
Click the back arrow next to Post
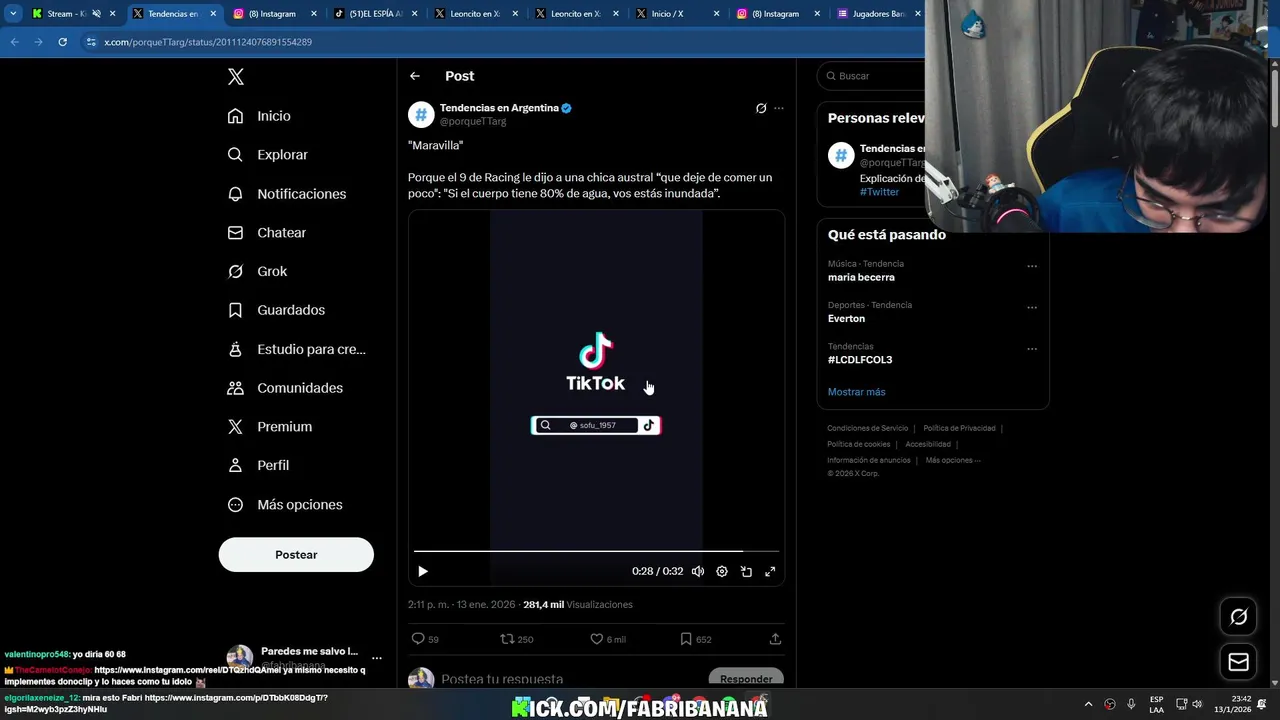click(415, 76)
